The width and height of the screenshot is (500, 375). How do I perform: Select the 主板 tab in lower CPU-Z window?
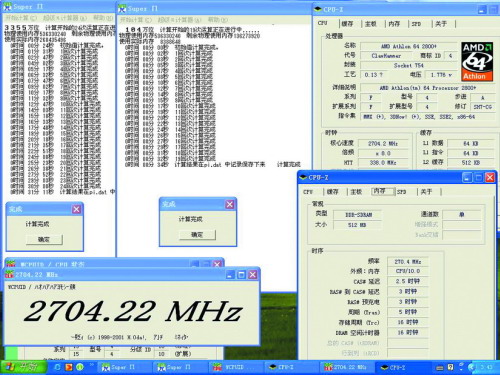coord(356,192)
